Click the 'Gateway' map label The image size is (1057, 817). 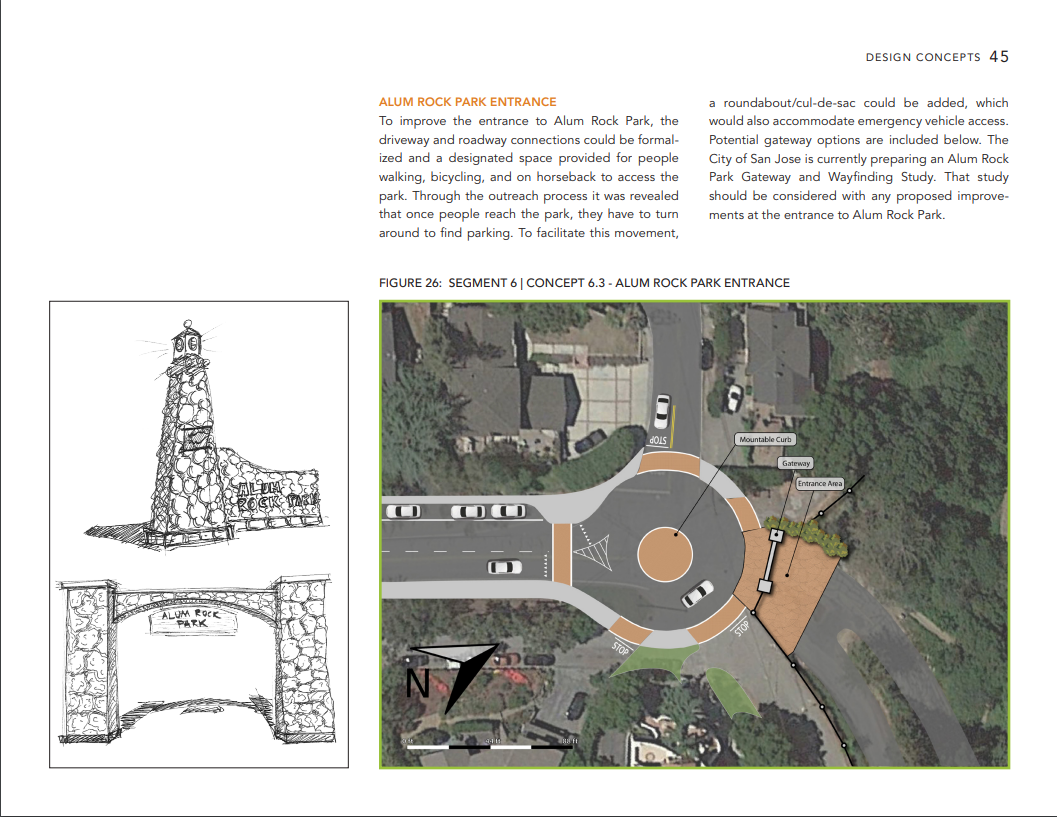click(795, 463)
